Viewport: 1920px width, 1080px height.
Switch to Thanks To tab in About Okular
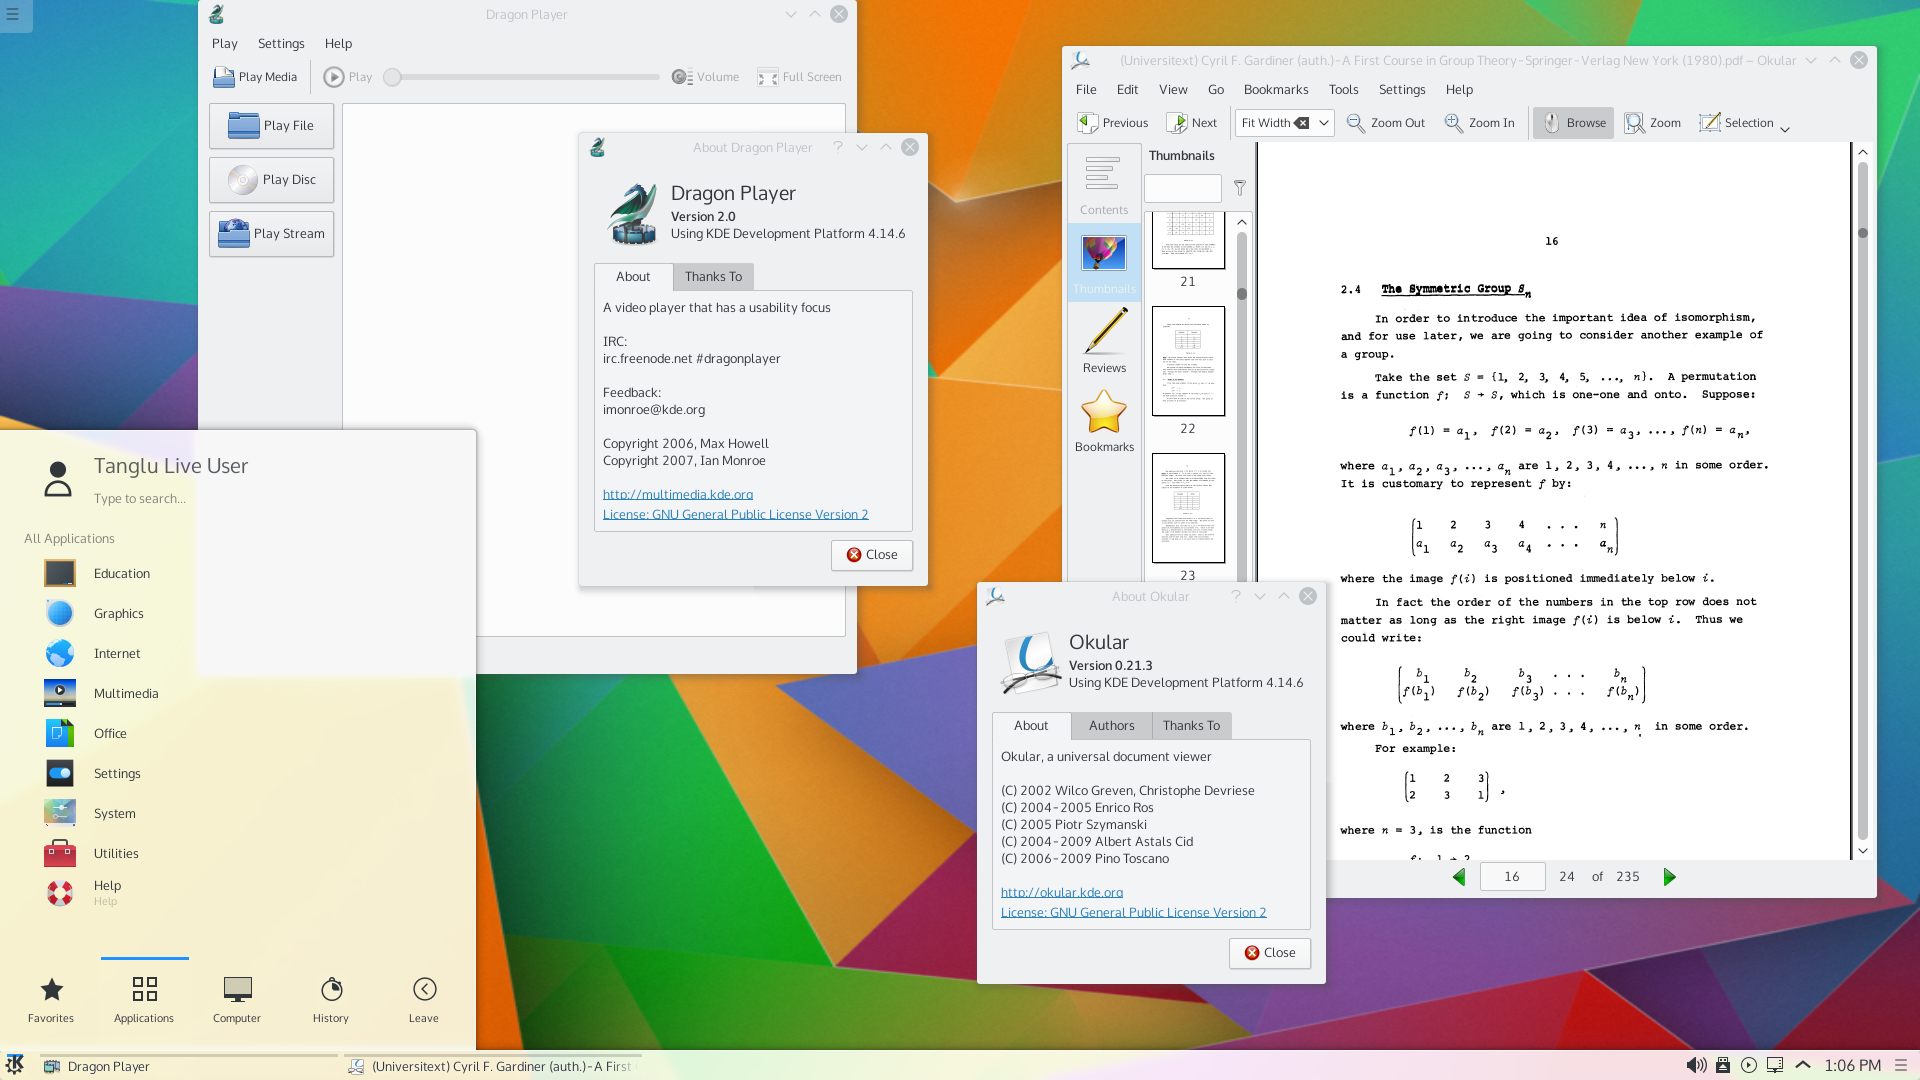click(1191, 726)
